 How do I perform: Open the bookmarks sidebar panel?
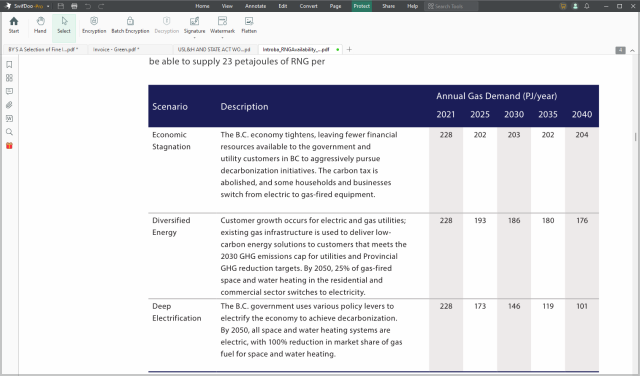pos(9,65)
